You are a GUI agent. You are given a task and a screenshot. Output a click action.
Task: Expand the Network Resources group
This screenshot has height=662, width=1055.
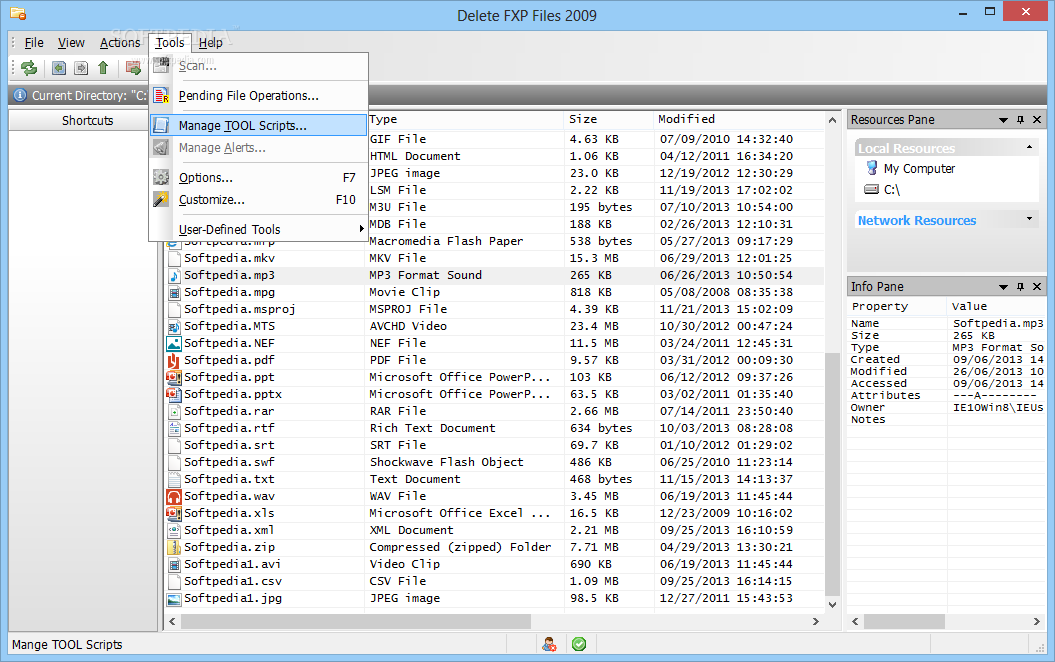[x=1029, y=219]
